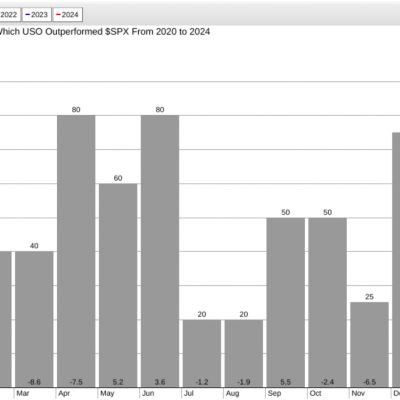
Task: Select the July bar labeled 20
Action: click(x=202, y=353)
